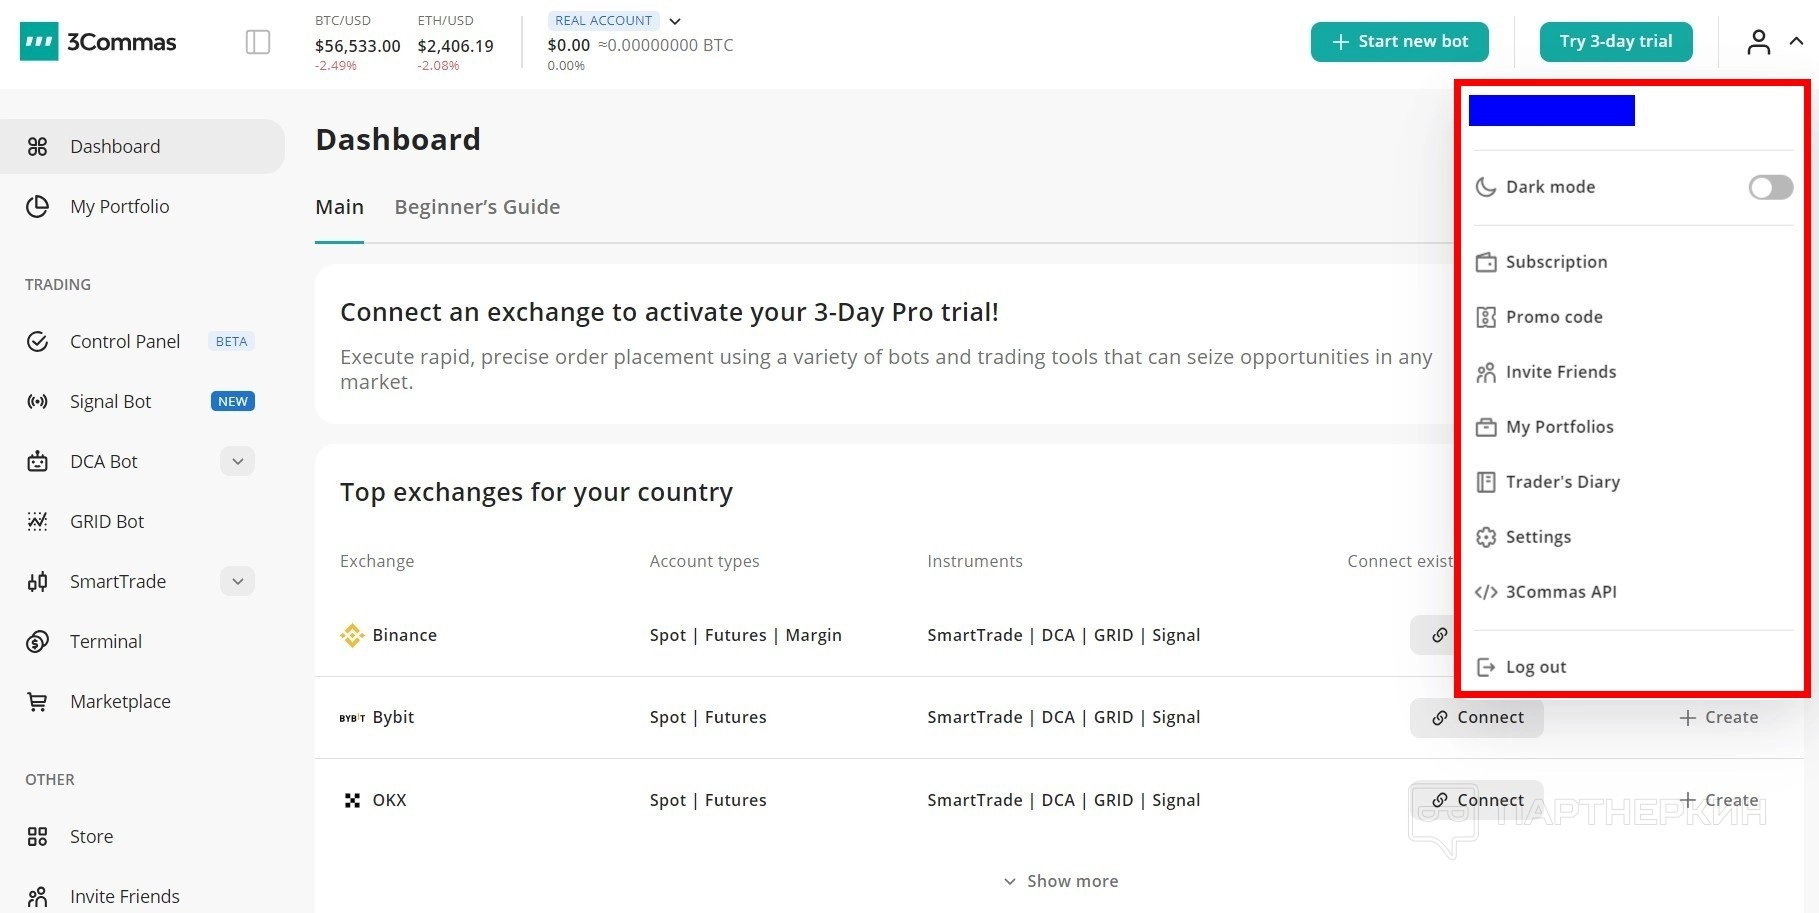The width and height of the screenshot is (1819, 913).
Task: Open the user profile icon menu
Action: point(1758,42)
